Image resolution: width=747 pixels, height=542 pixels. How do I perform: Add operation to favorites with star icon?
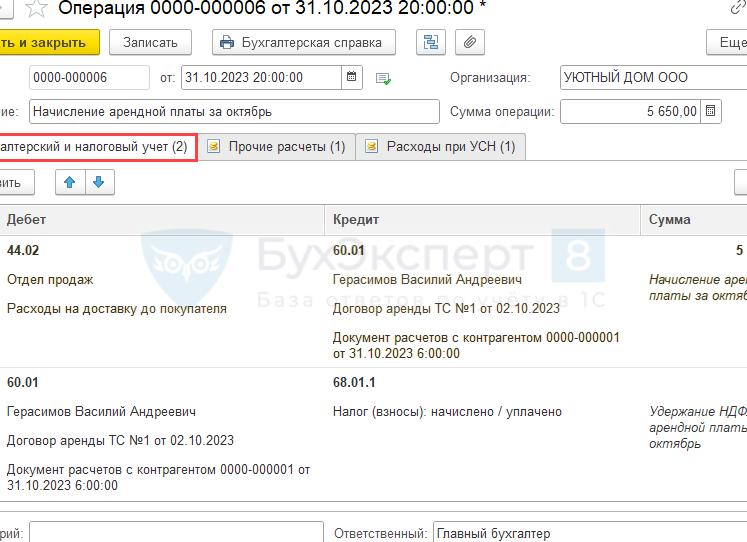[x=36, y=8]
